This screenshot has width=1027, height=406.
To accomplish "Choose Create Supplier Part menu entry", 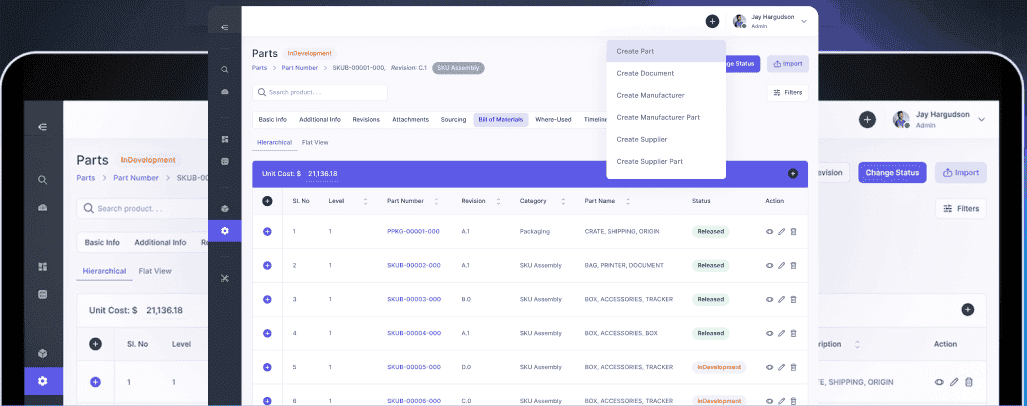I will [x=649, y=161].
